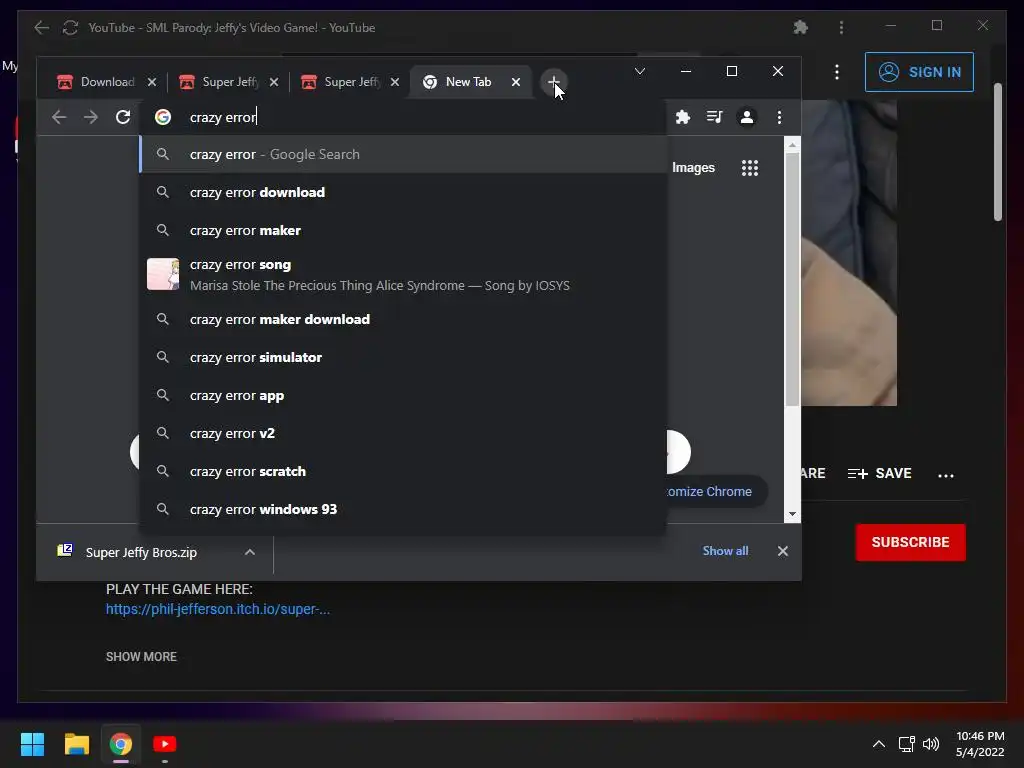Viewport: 1024px width, 768px height.
Task: Open the Chrome profile avatar
Action: (746, 117)
